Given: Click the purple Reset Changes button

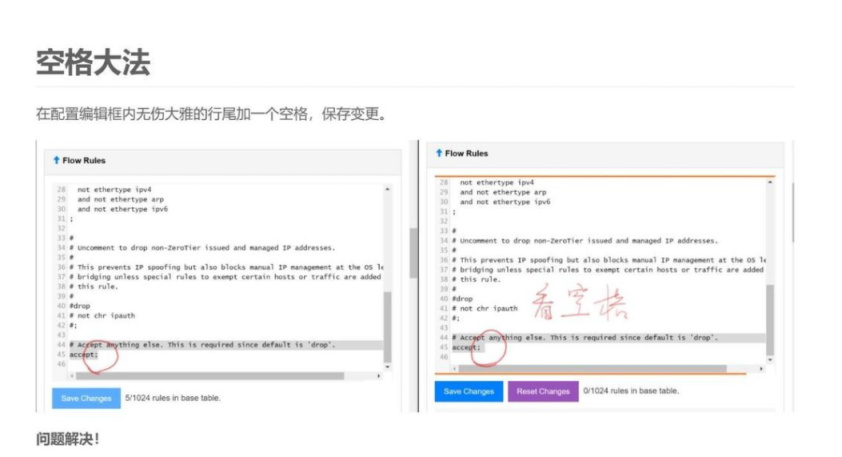Looking at the screenshot, I should [543, 391].
